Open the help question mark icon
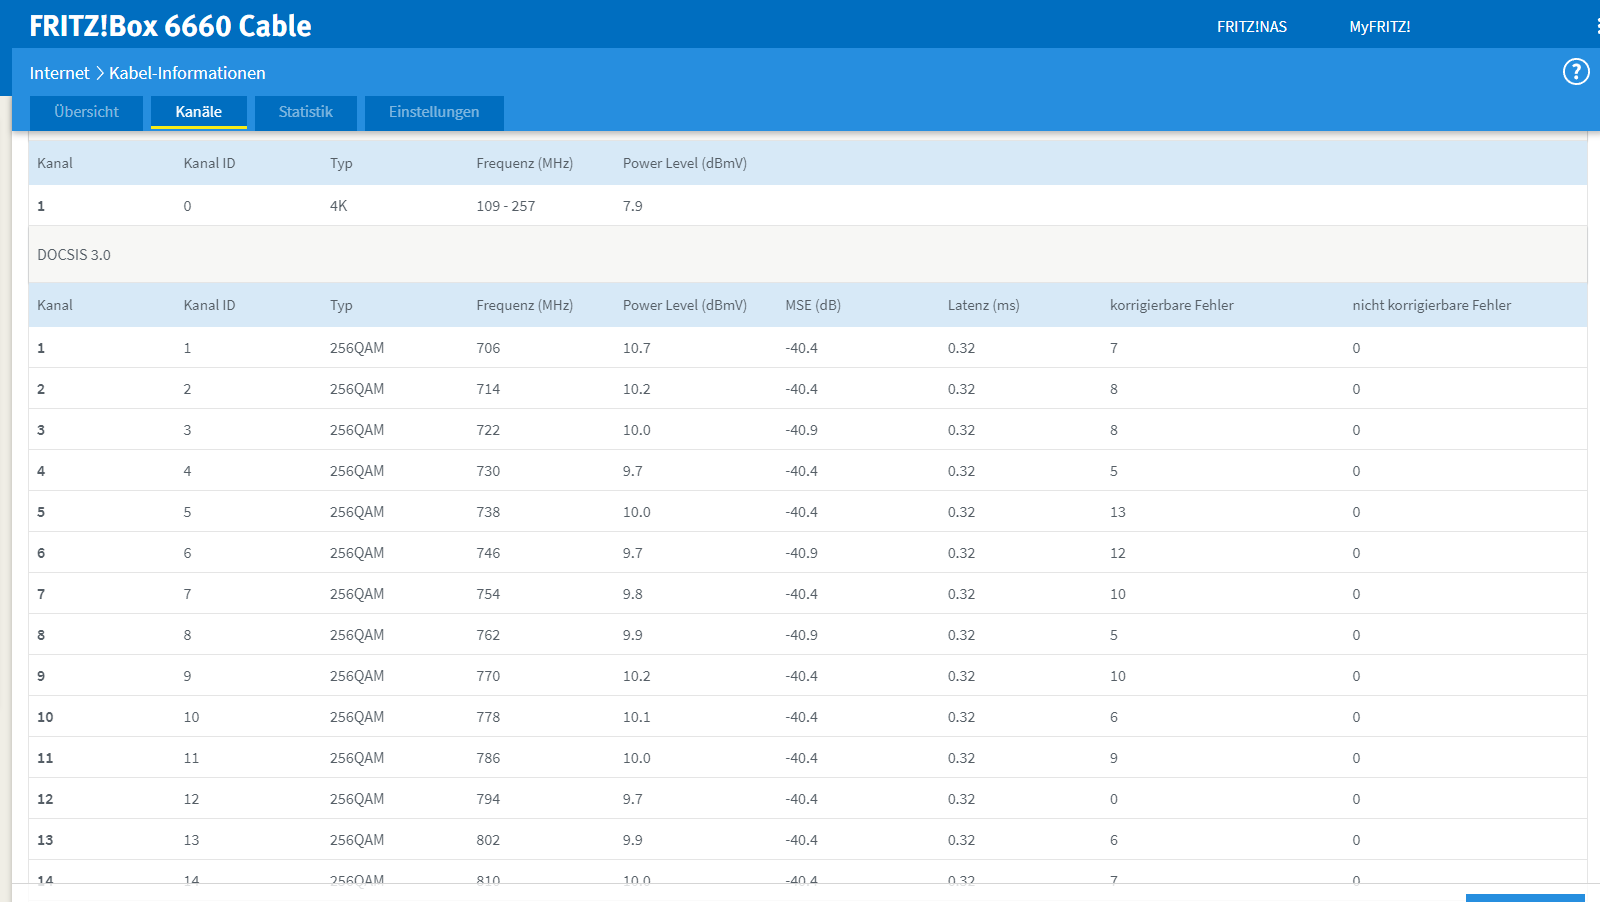Viewport: 1600px width, 902px height. coord(1576,72)
